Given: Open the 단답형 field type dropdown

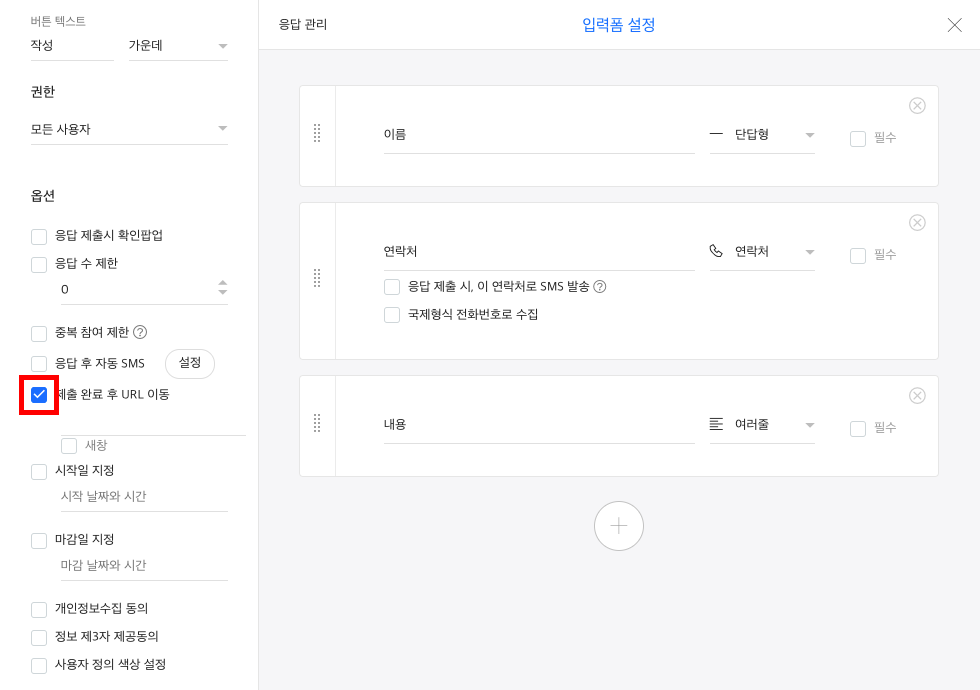Looking at the screenshot, I should pos(762,135).
